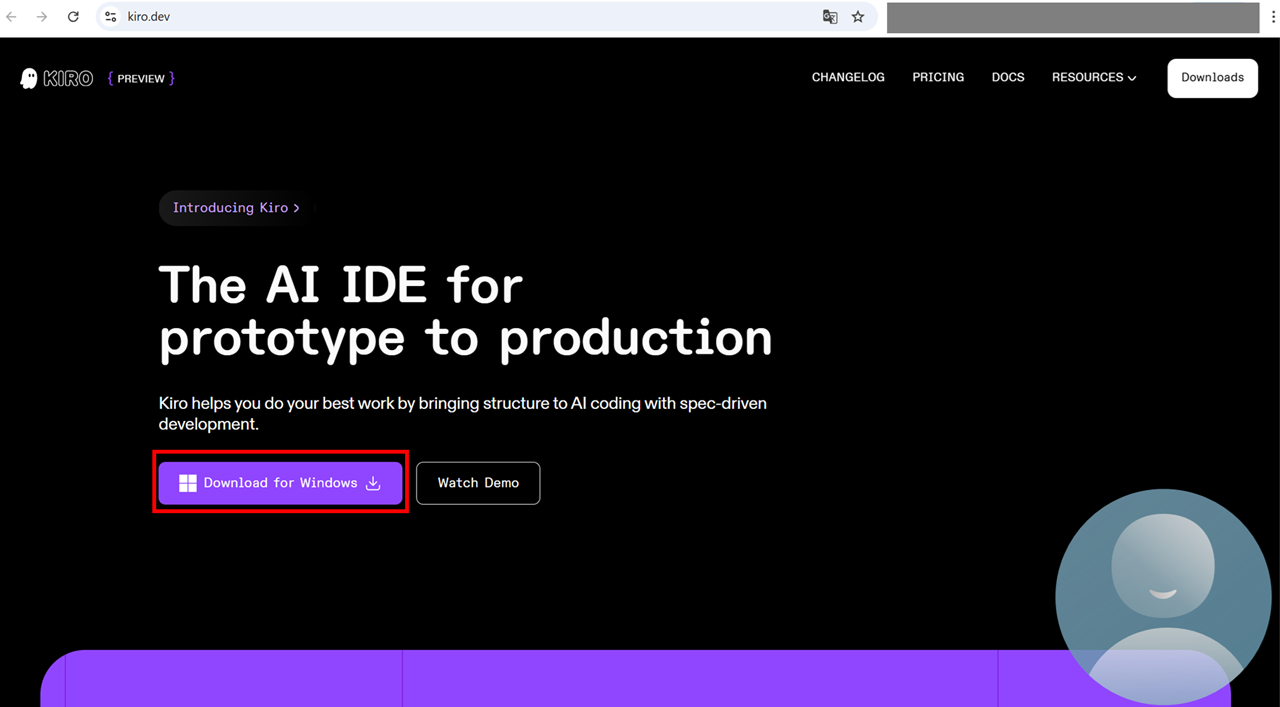The width and height of the screenshot is (1280, 707).
Task: Click the KIRO wordmark to go home
Action: click(69, 78)
